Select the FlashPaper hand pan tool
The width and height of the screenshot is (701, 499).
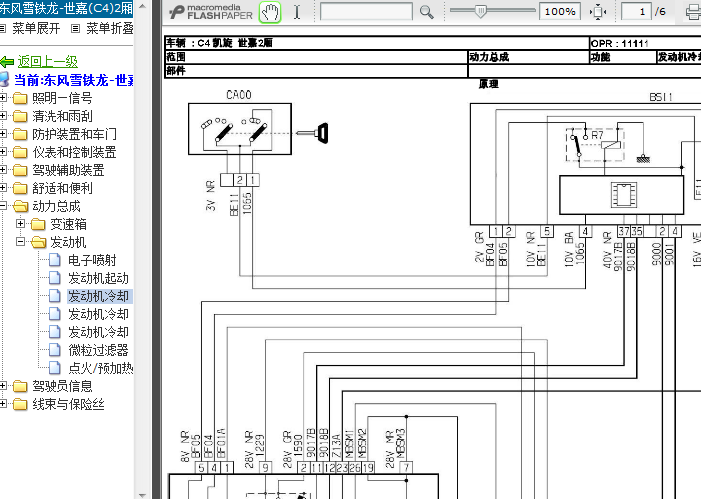270,12
